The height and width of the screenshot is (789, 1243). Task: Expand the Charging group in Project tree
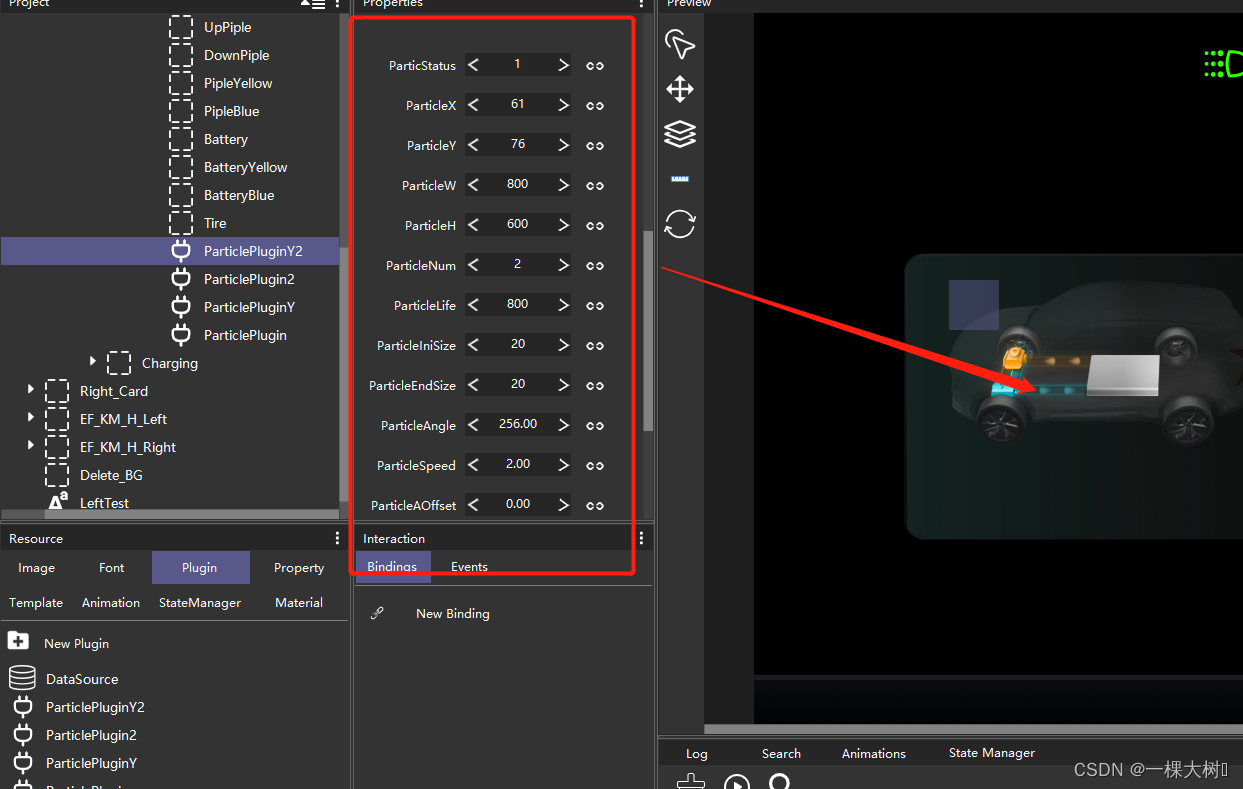(93, 363)
